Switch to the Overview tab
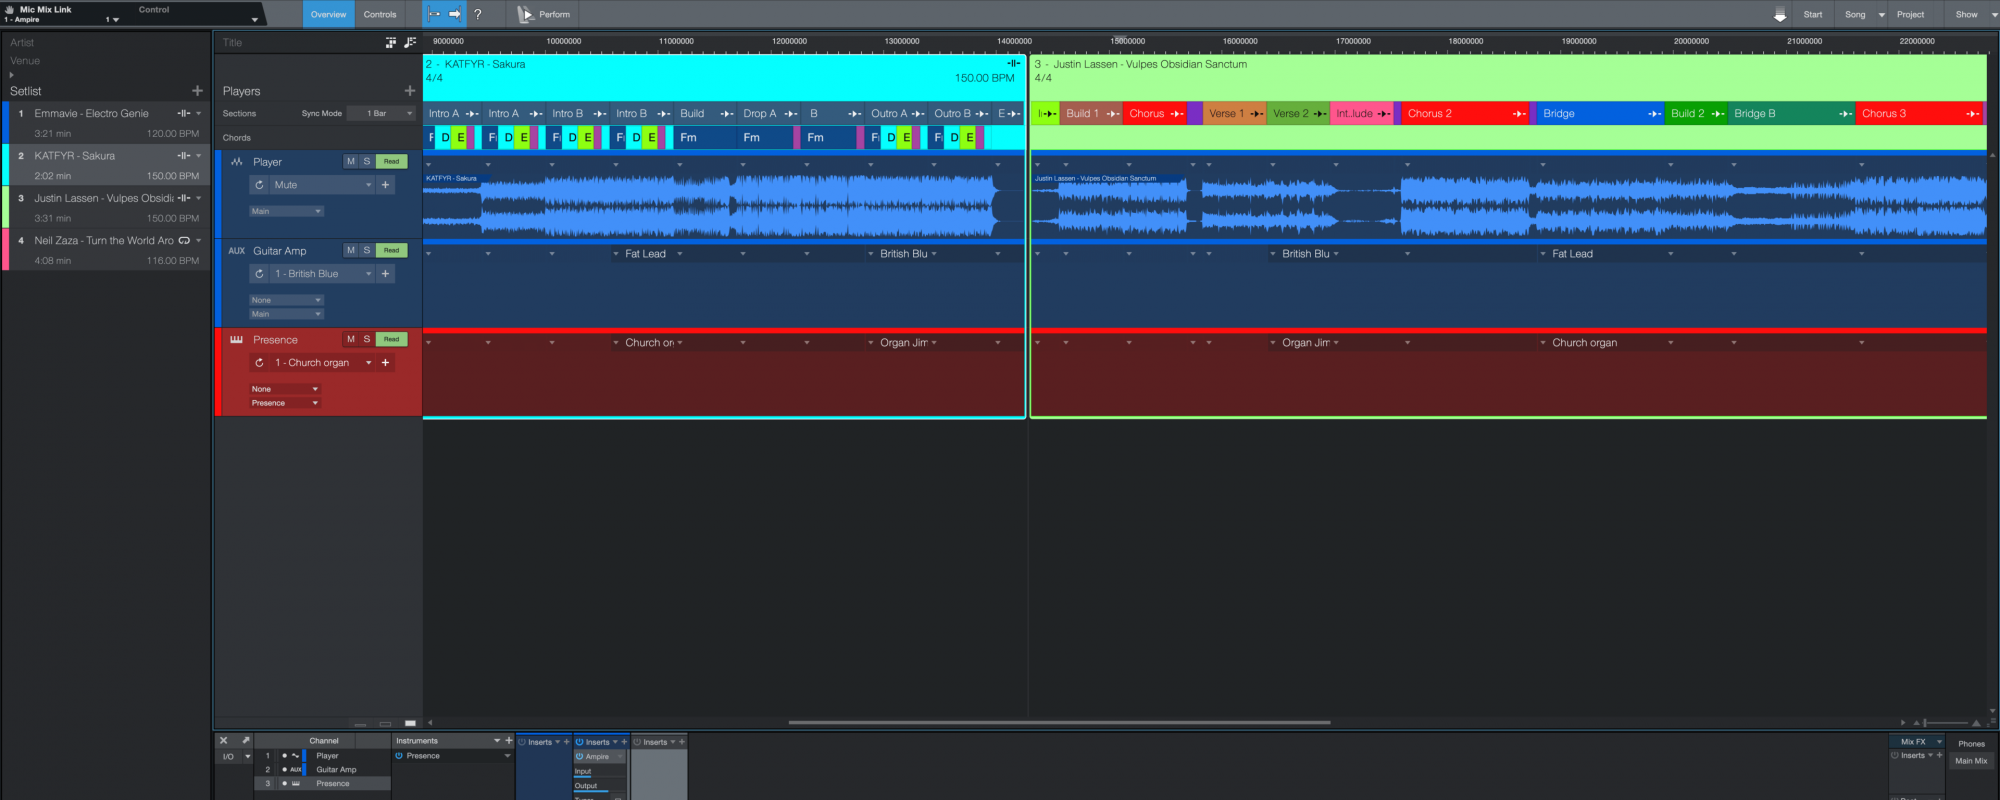 coord(328,14)
